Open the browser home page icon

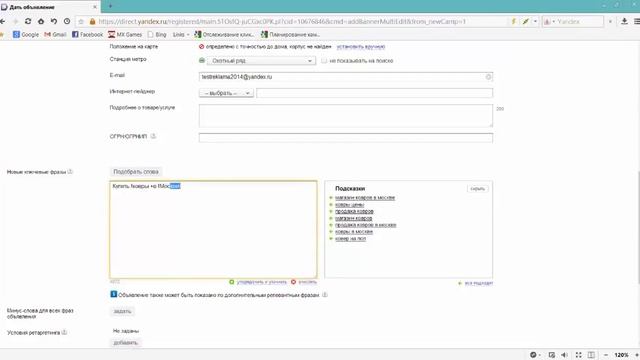(x=41, y=21)
